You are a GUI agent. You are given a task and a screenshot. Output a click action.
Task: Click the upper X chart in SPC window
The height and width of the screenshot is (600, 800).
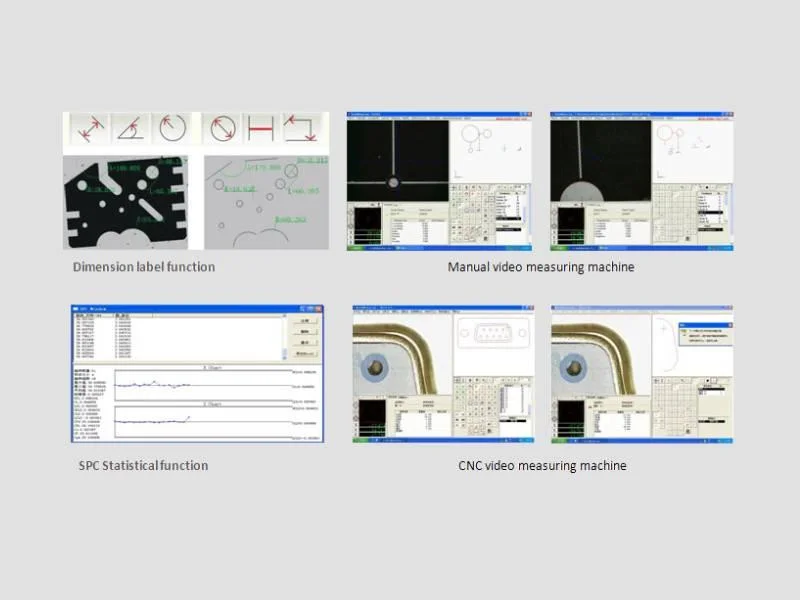pos(200,384)
